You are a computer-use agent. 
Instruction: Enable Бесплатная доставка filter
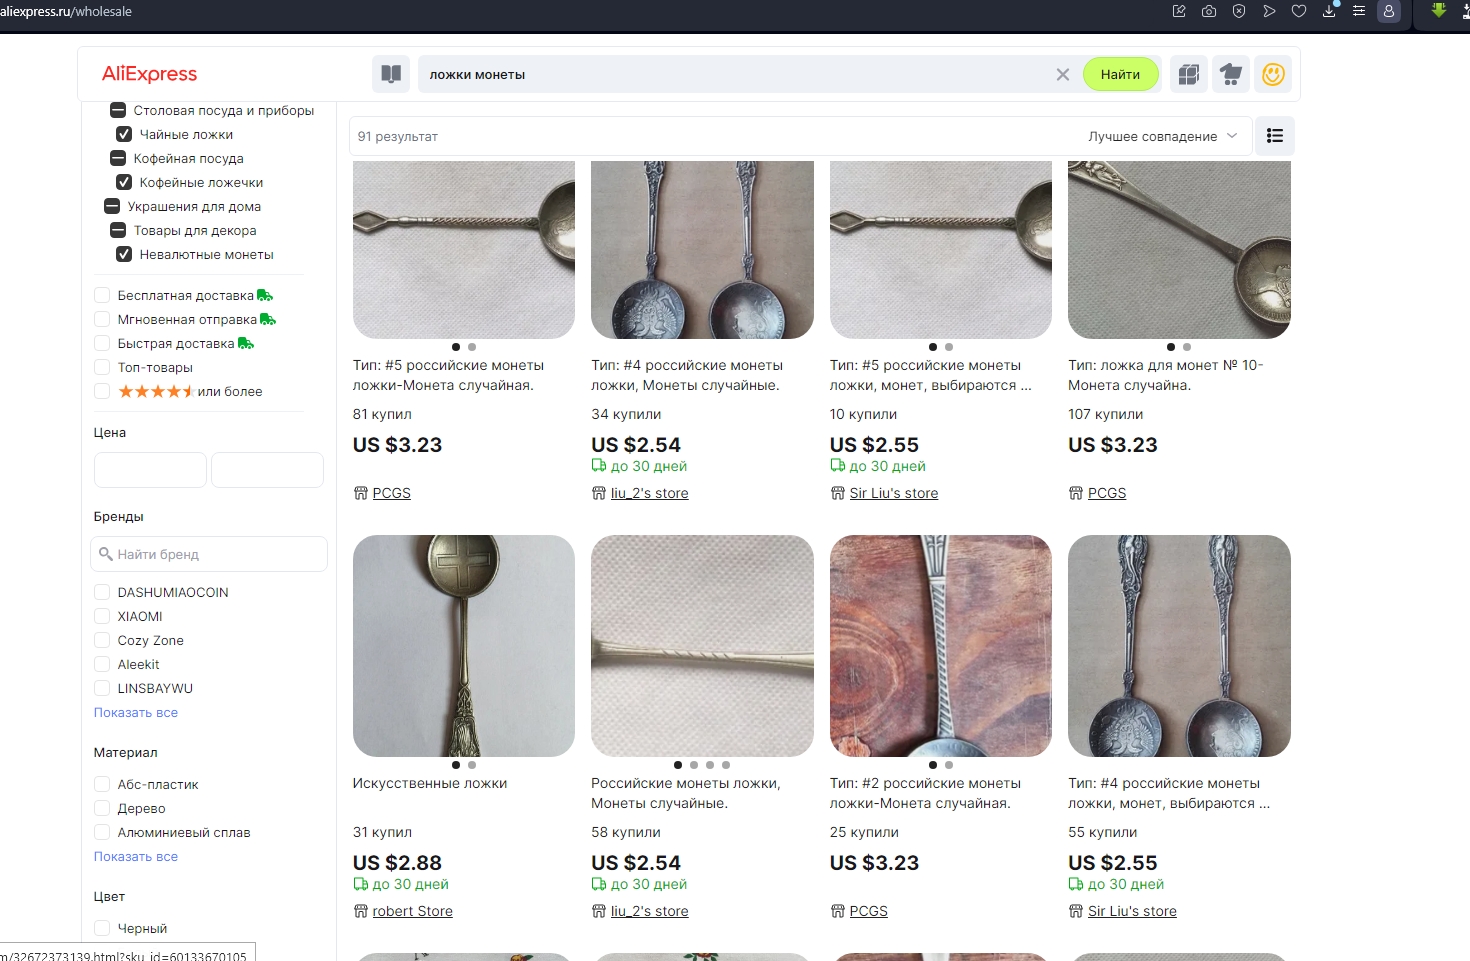coord(102,295)
